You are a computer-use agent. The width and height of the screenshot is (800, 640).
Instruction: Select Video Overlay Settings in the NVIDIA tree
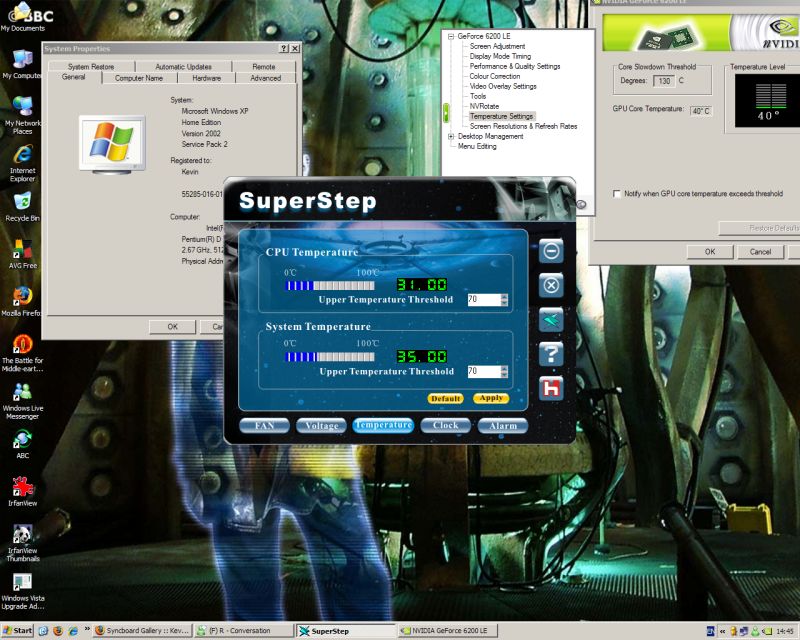click(503, 86)
